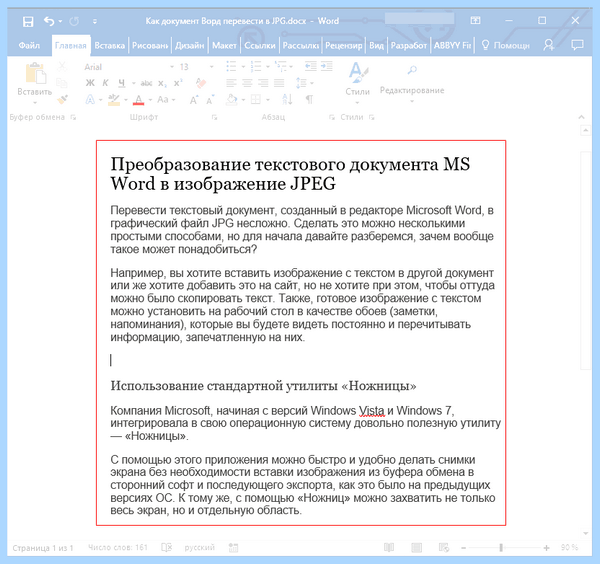The width and height of the screenshot is (600, 564).
Task: Switch to Read Mode view icon
Action: (x=389, y=548)
